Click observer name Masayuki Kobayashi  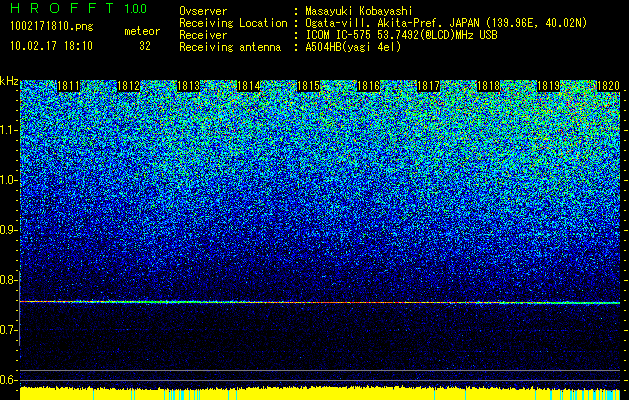(359, 12)
